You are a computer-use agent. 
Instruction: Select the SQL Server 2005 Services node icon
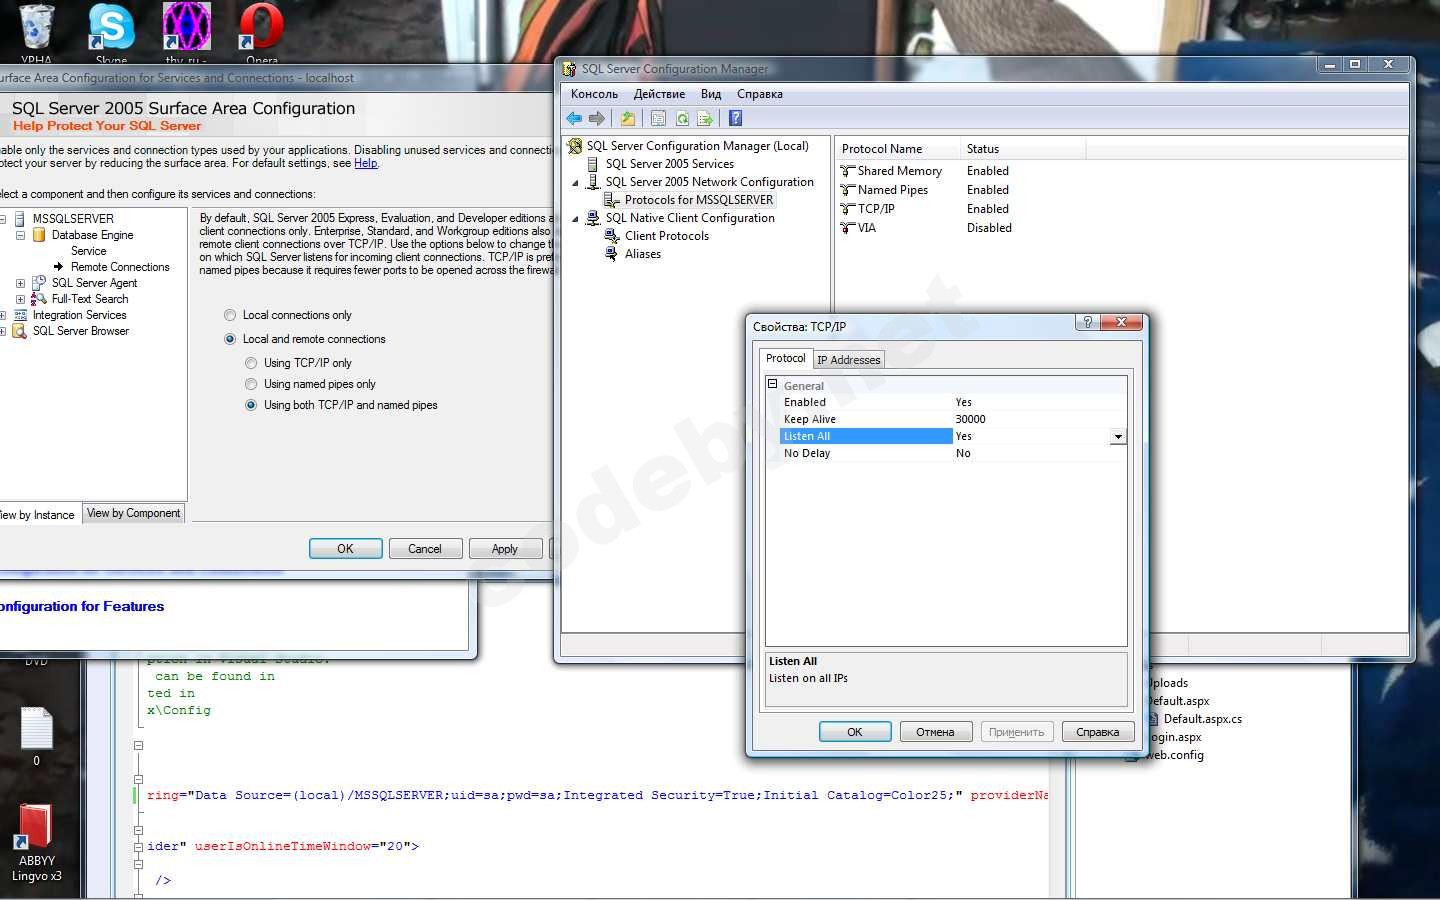click(x=593, y=164)
